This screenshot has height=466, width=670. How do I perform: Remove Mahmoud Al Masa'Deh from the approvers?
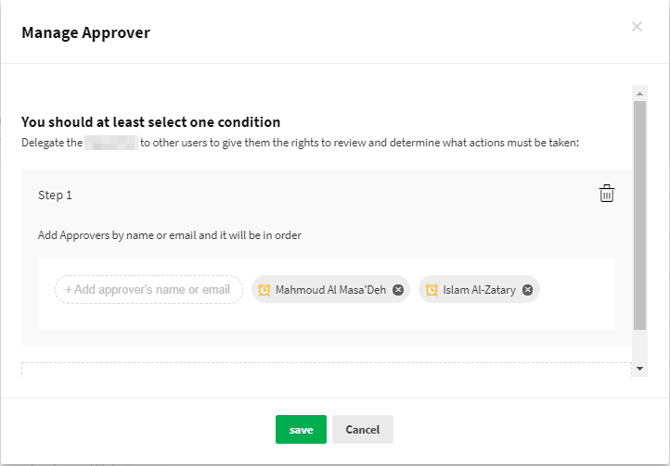[x=398, y=290]
